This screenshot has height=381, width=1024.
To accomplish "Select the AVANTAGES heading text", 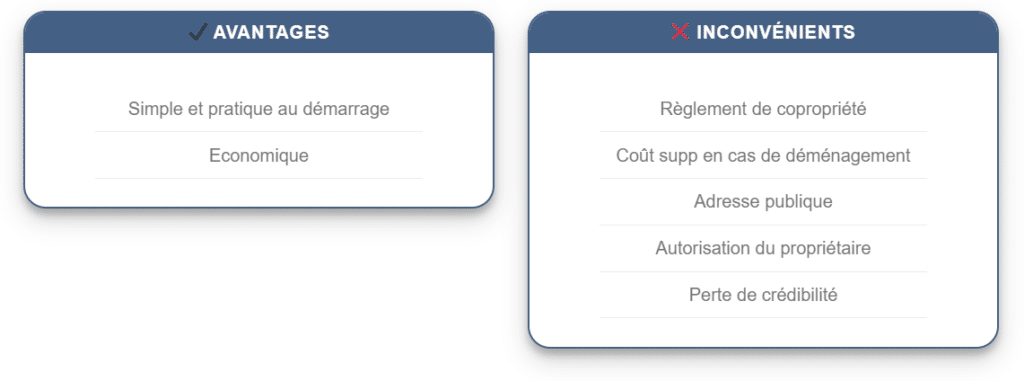I will point(271,33).
